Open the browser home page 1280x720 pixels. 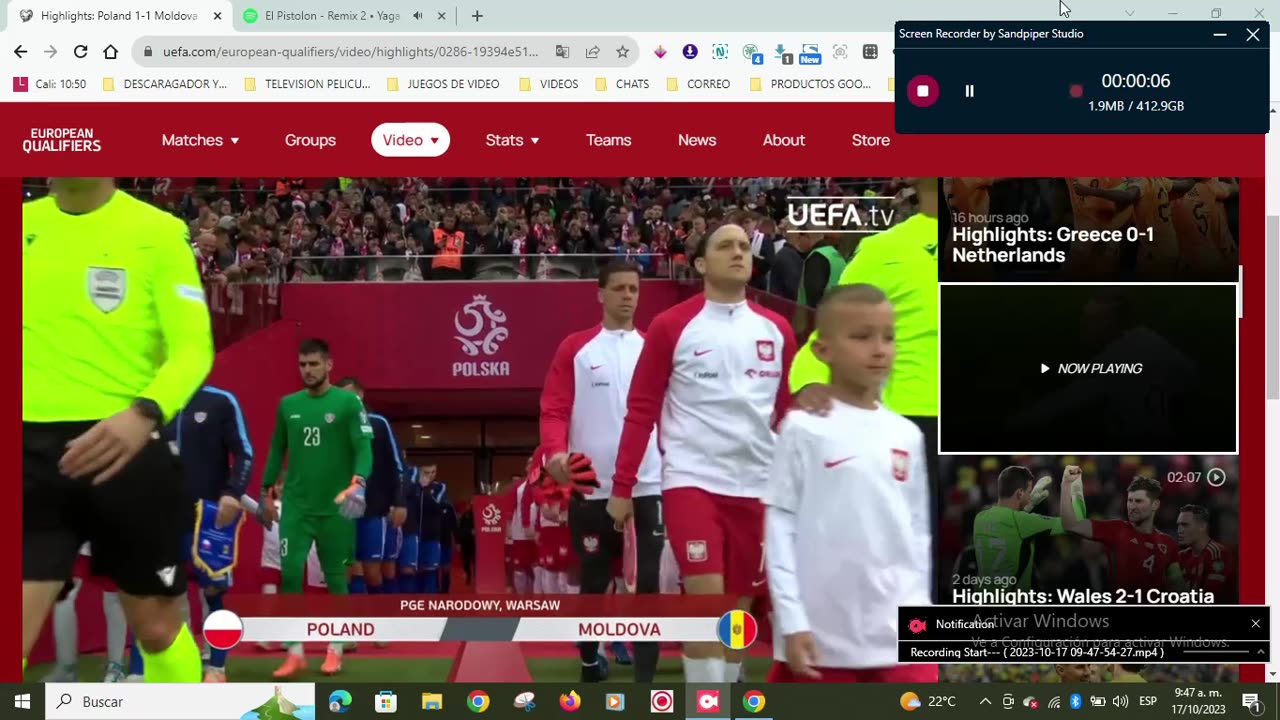(110, 52)
